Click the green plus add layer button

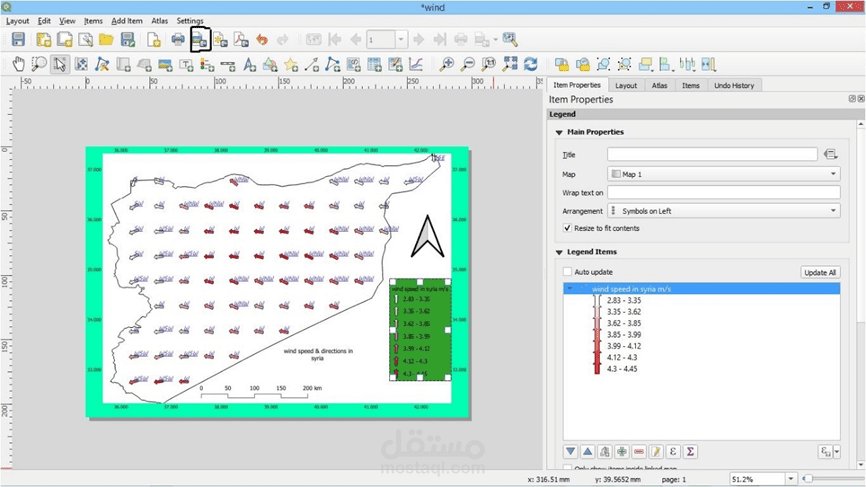[622, 452]
